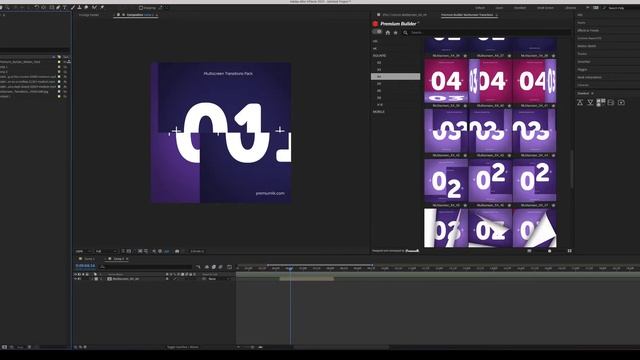640x360 pixels.
Task: Open the Graph Editor icon
Action: tap(229, 267)
